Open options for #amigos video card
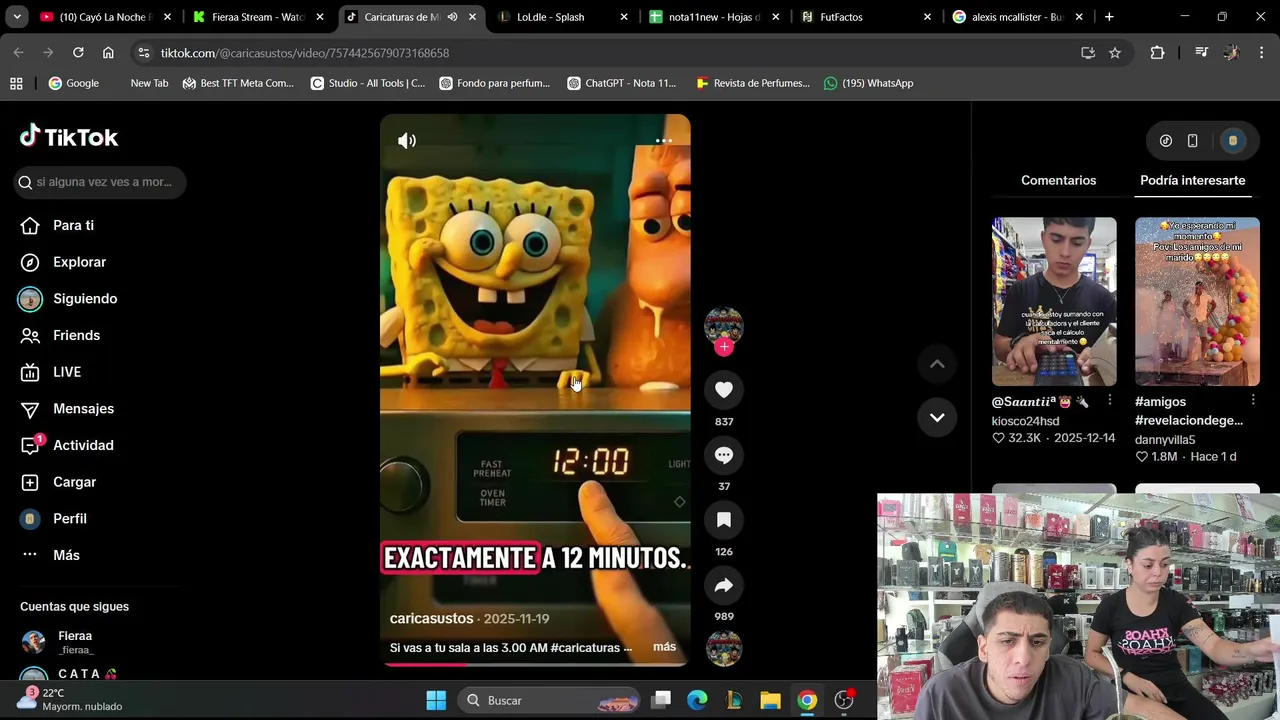This screenshot has height=720, width=1280. (1253, 401)
